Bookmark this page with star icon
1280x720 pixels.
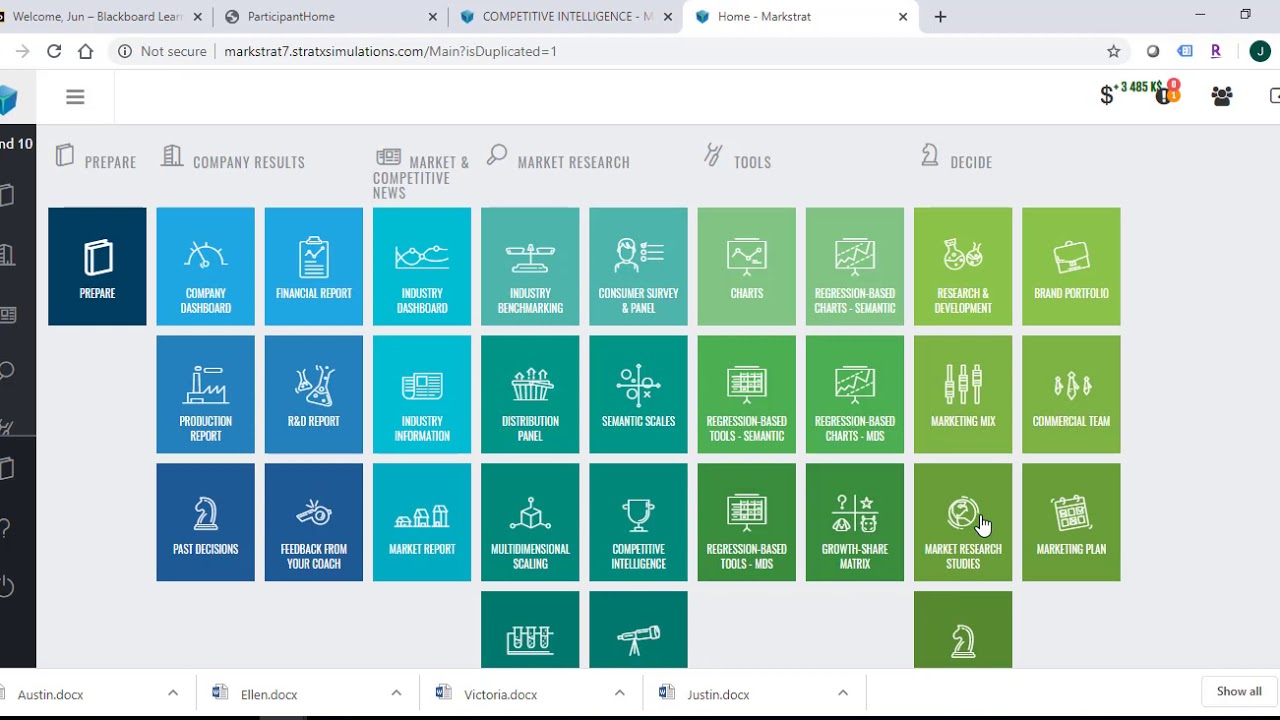pyautogui.click(x=1113, y=51)
